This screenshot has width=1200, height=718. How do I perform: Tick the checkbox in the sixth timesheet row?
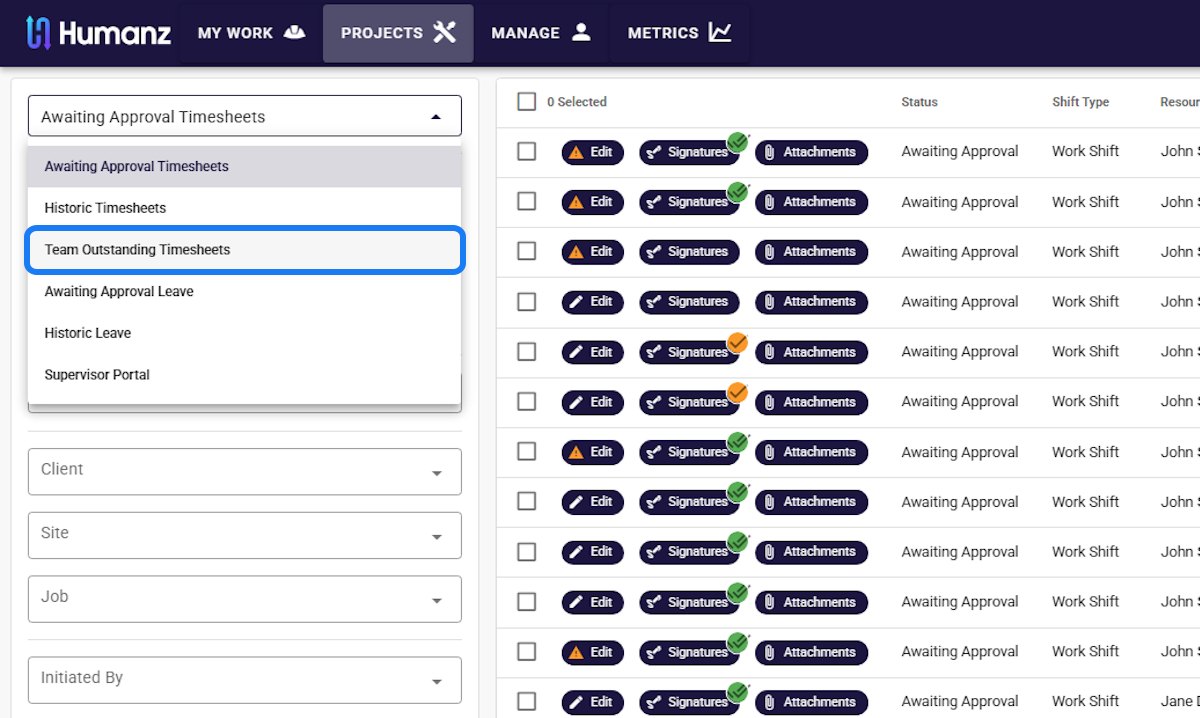[527, 401]
